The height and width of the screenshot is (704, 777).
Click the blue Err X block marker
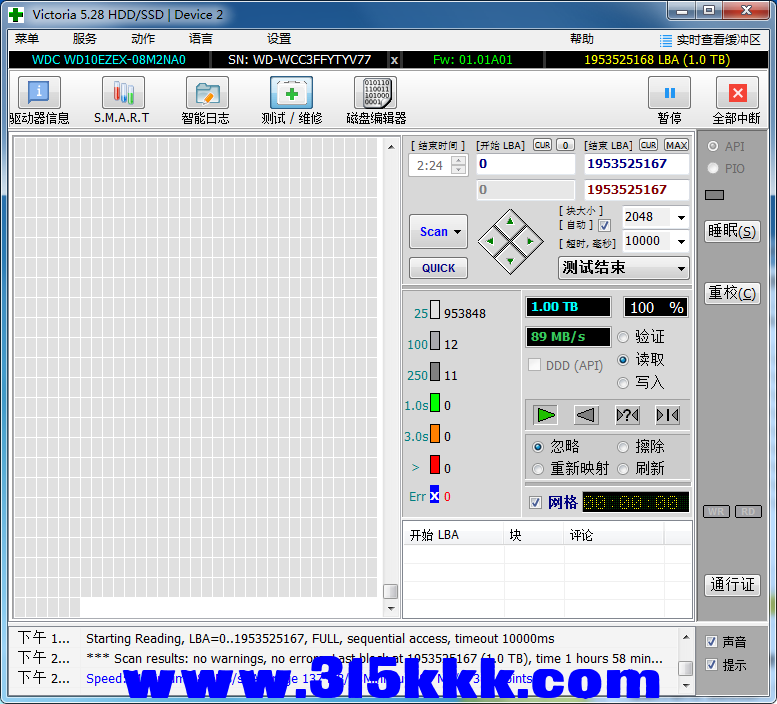pyautogui.click(x=435, y=494)
